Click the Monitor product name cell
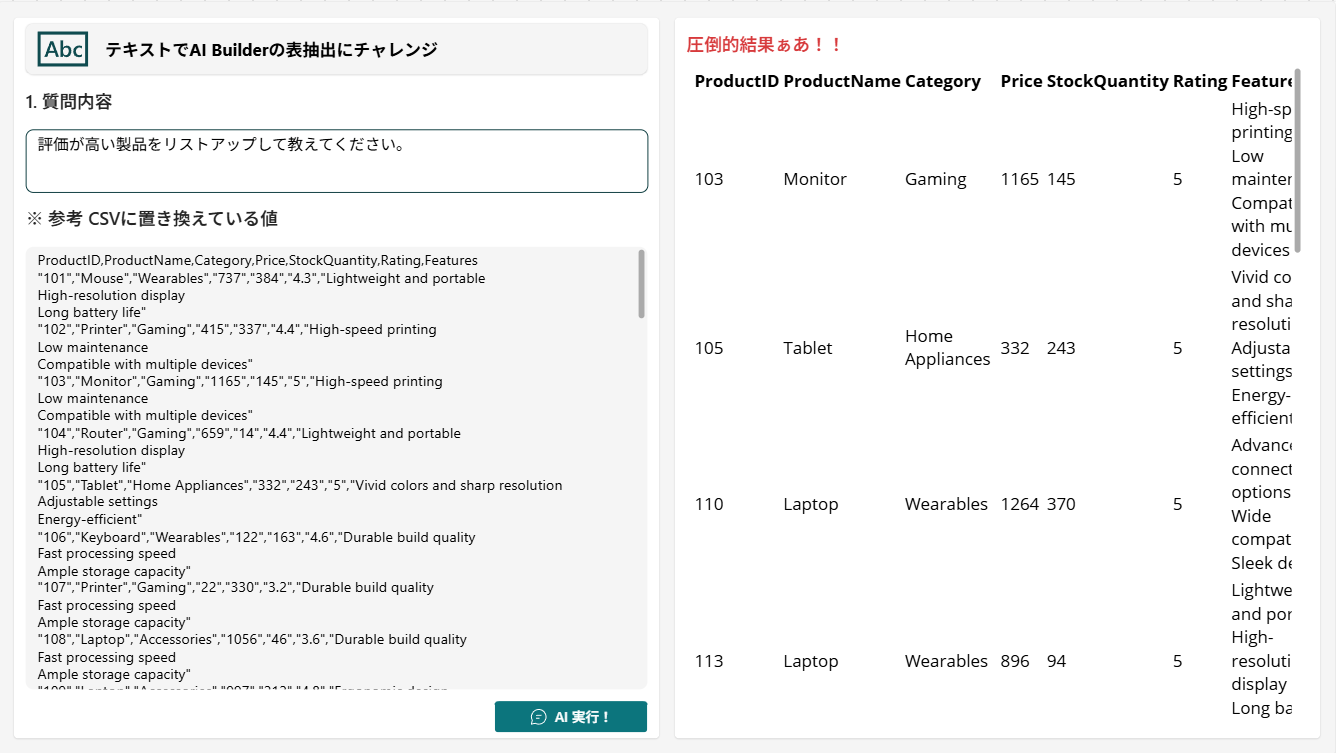 pyautogui.click(x=815, y=179)
